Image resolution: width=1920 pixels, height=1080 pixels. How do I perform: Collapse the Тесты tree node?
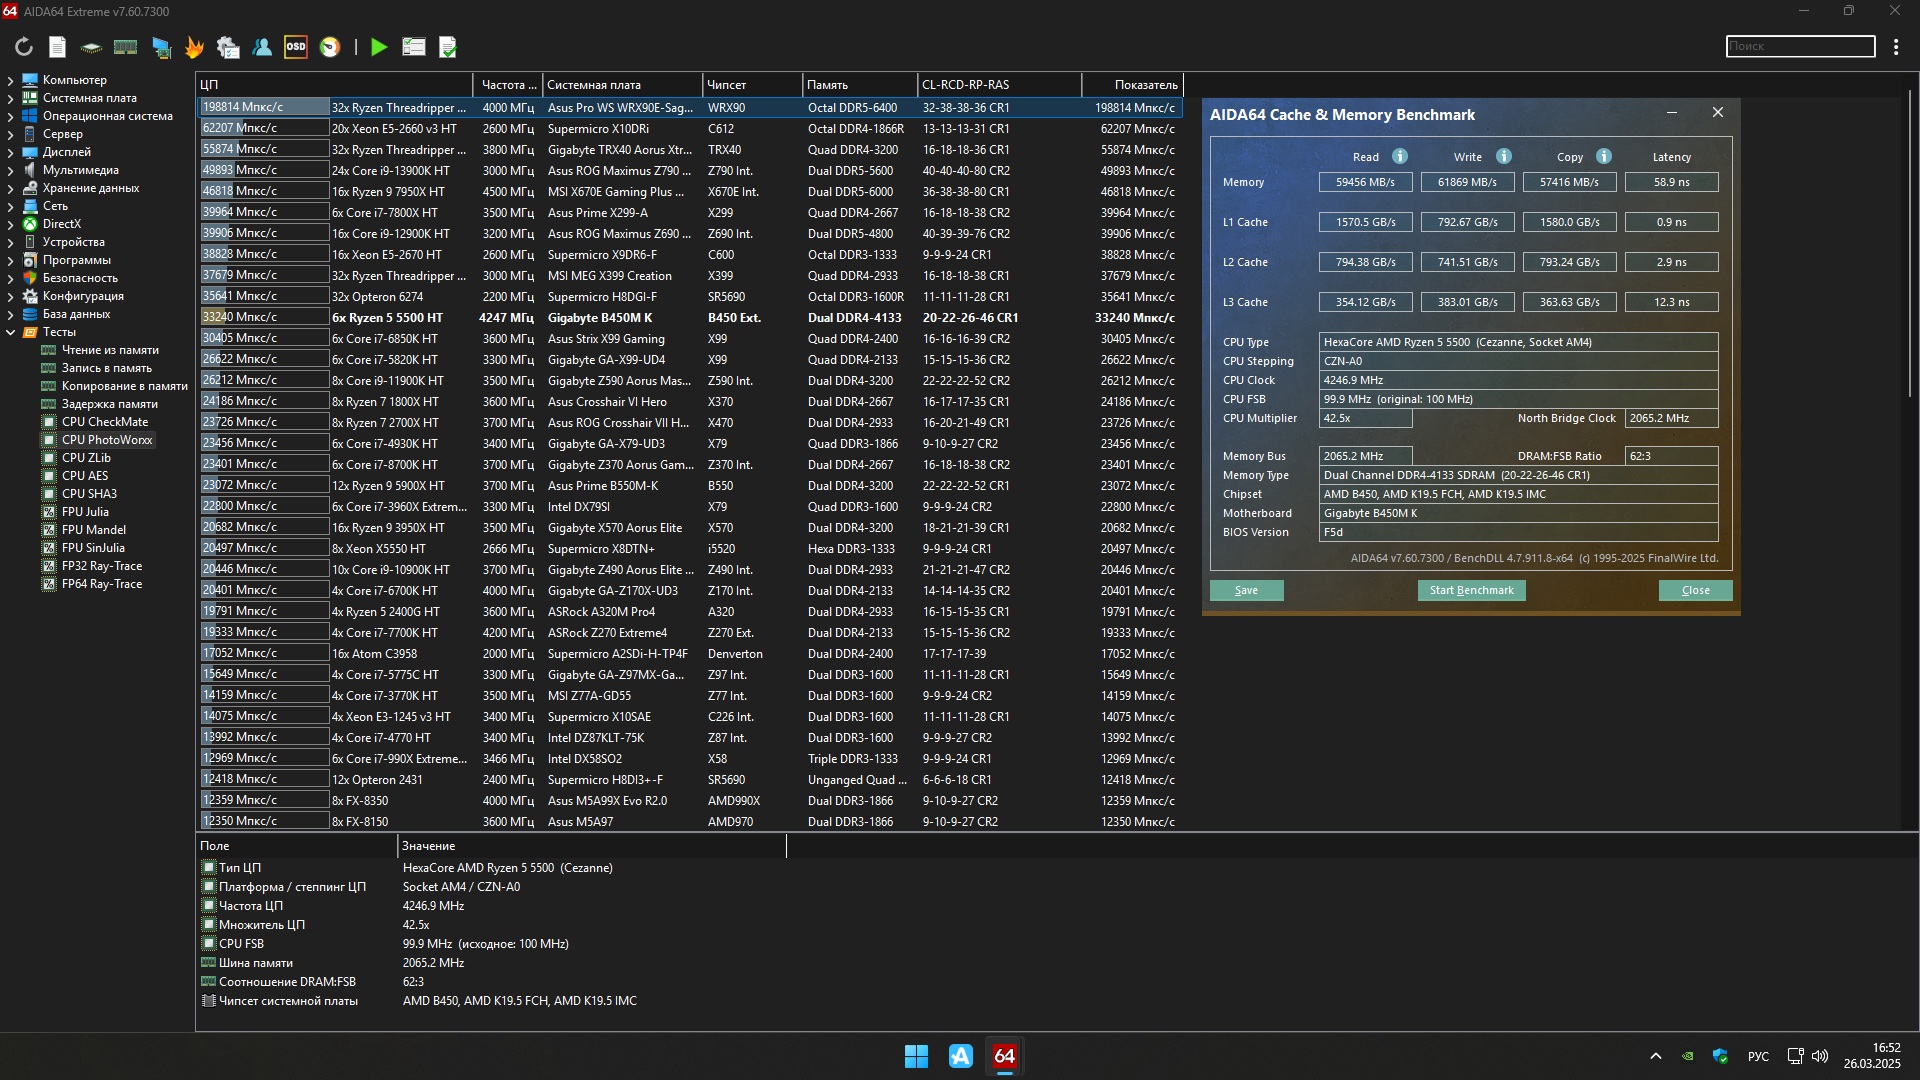(10, 332)
